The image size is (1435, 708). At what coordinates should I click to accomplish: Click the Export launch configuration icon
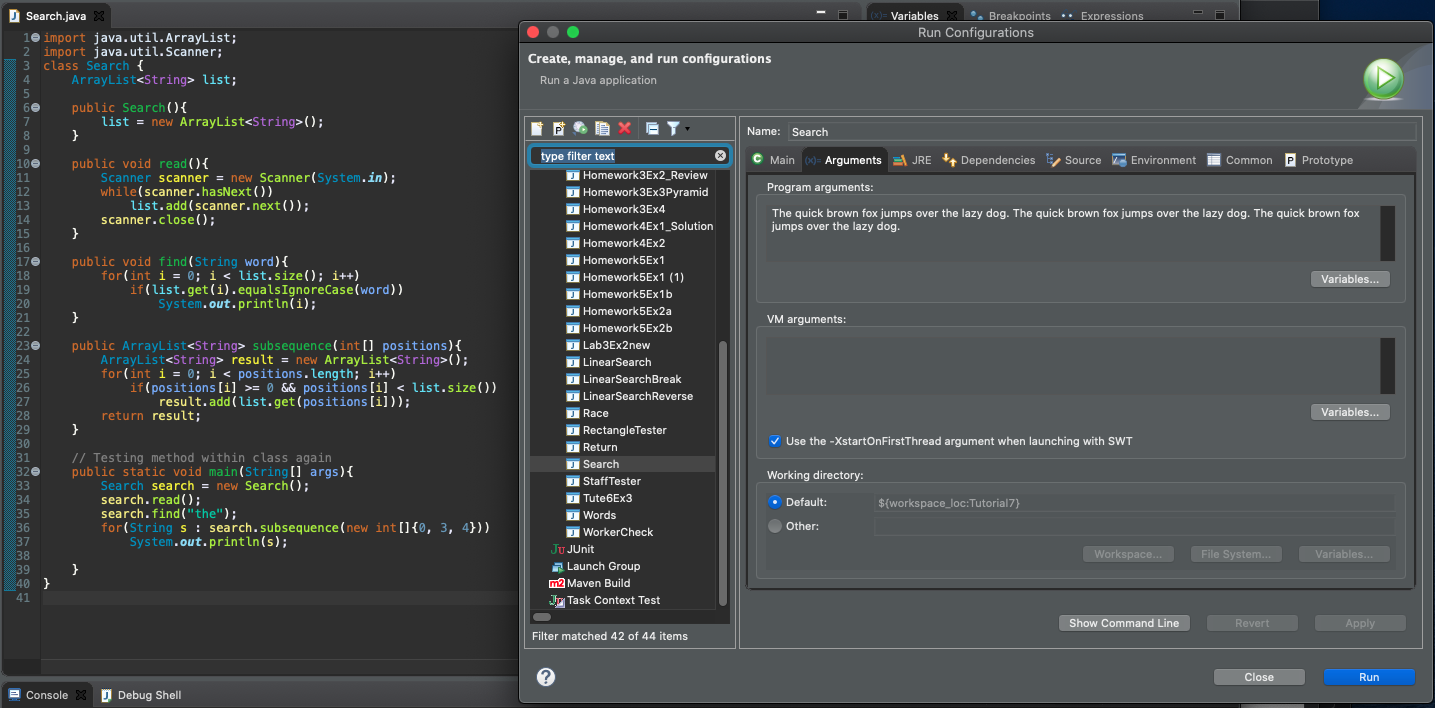(x=581, y=128)
